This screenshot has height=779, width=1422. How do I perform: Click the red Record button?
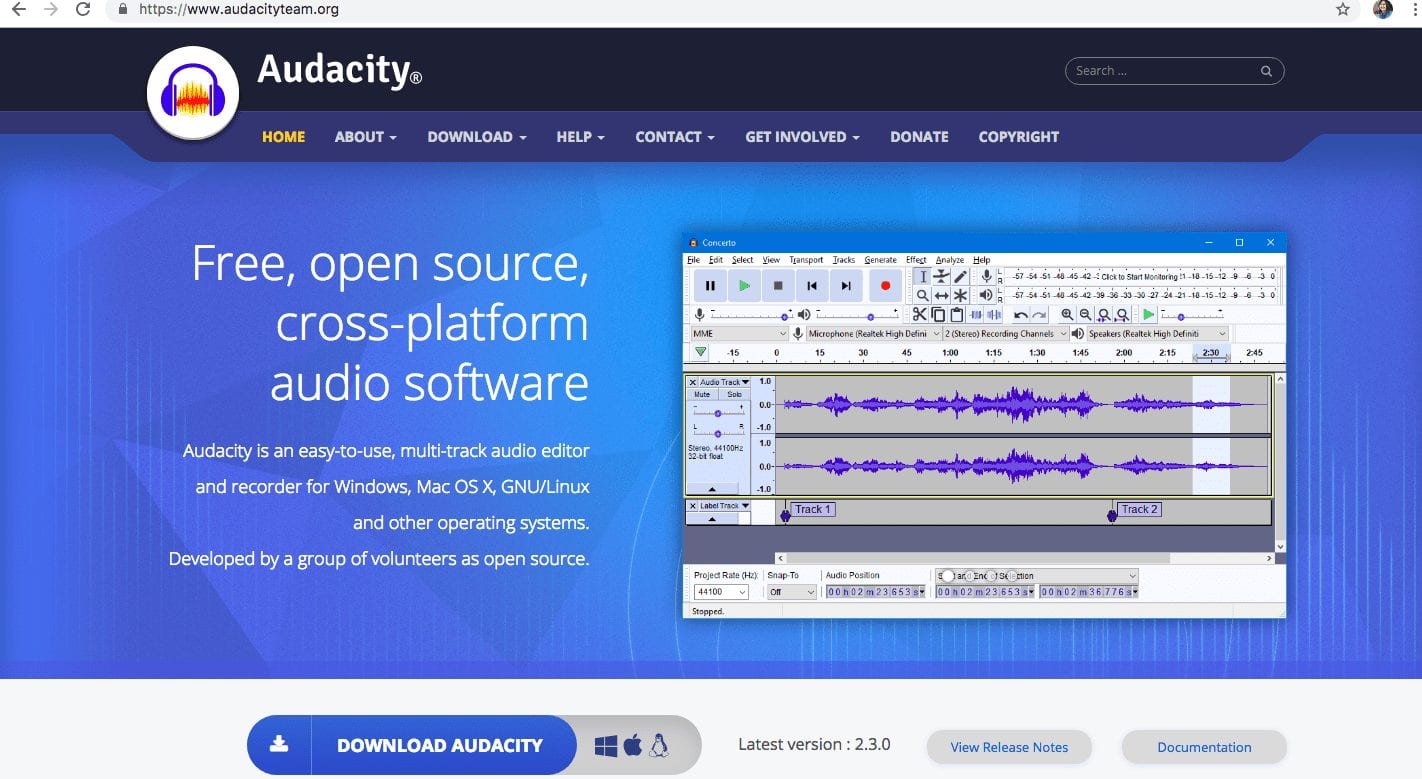pos(885,286)
